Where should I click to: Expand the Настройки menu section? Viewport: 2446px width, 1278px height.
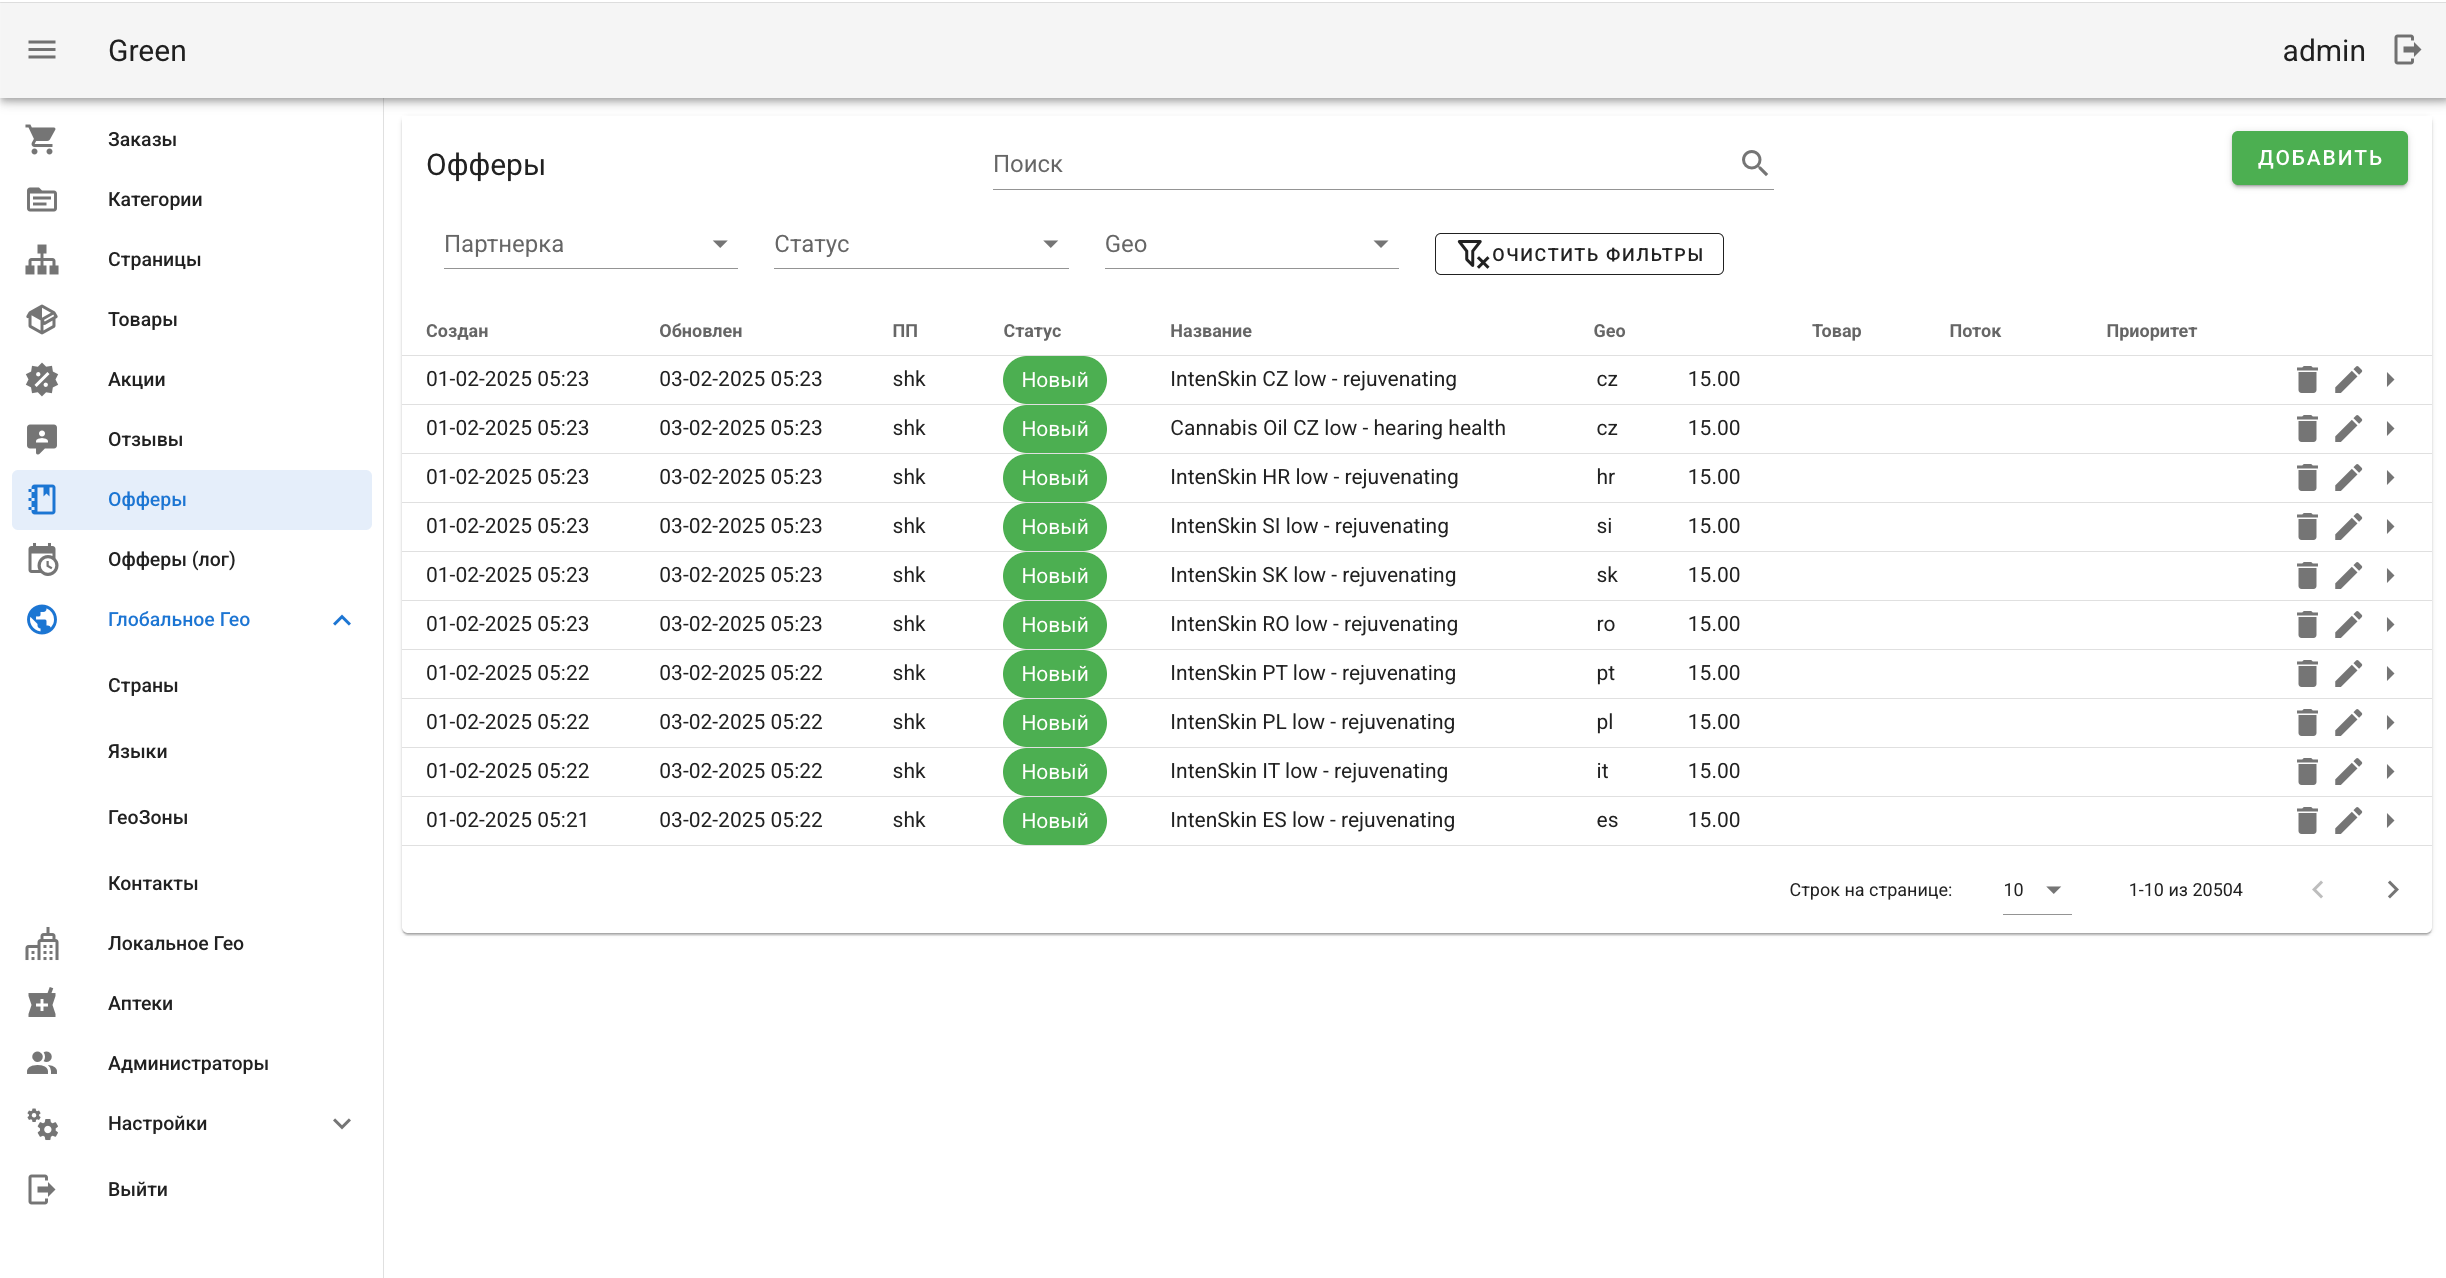342,1124
